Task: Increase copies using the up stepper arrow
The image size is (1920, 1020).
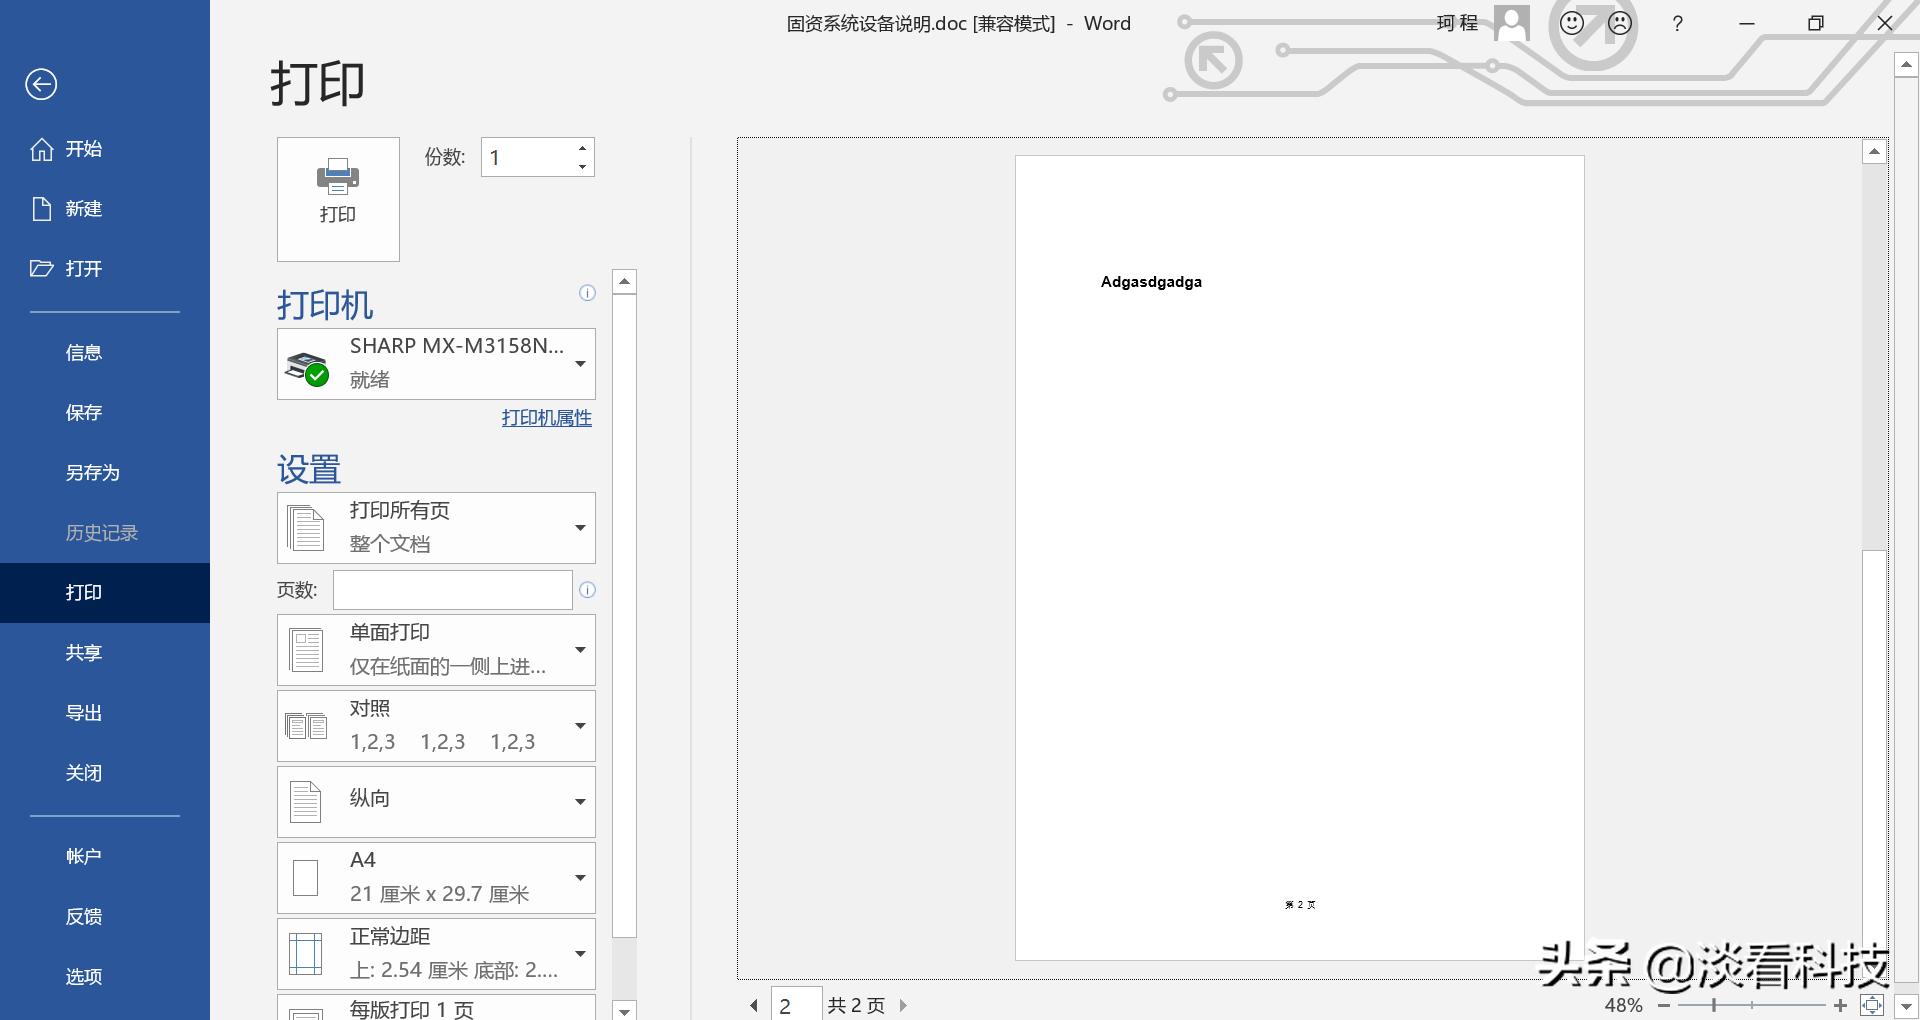Action: 583,148
